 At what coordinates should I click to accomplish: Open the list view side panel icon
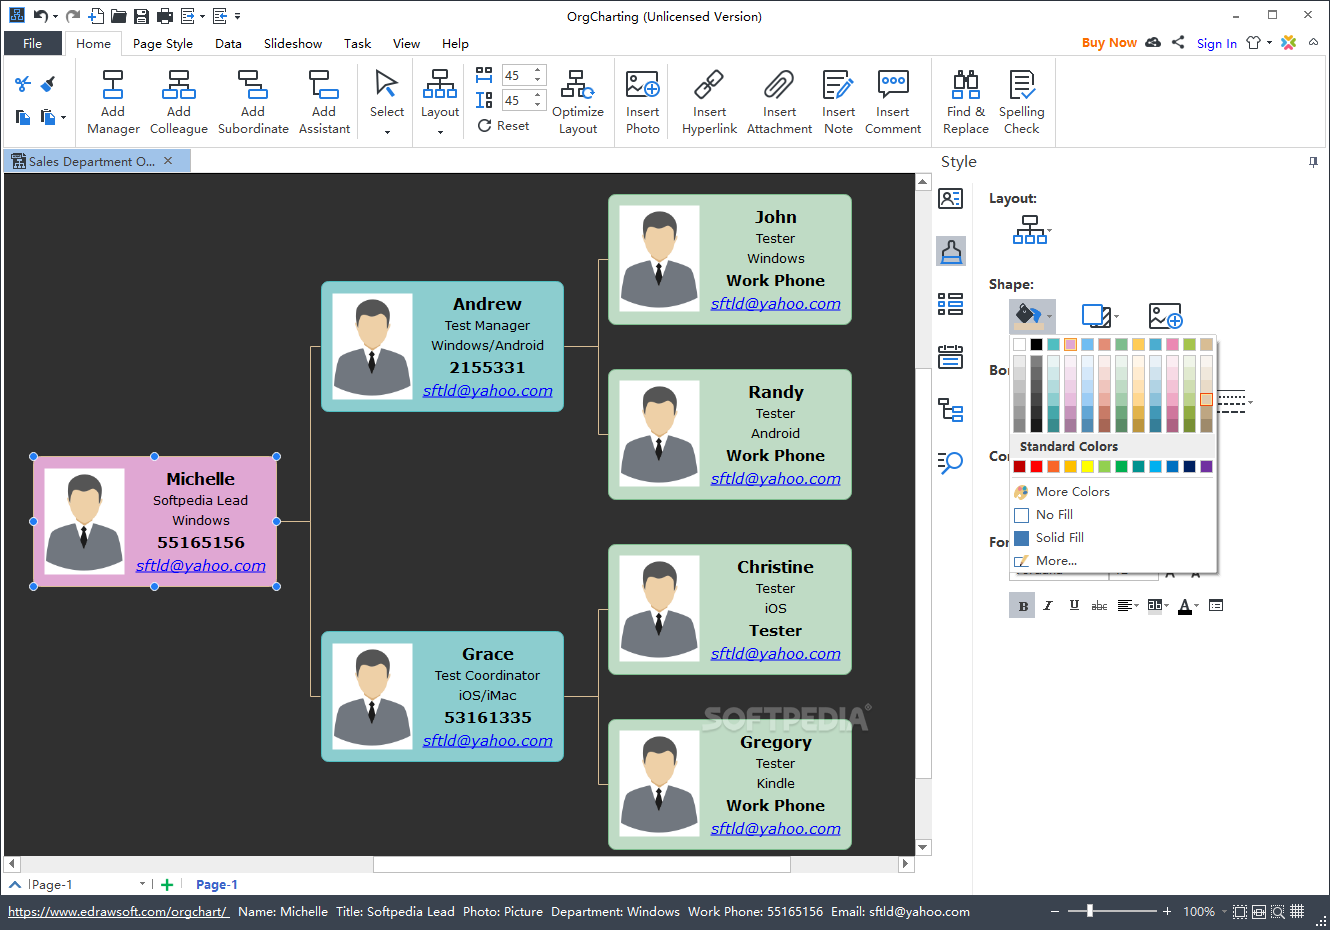coord(950,304)
